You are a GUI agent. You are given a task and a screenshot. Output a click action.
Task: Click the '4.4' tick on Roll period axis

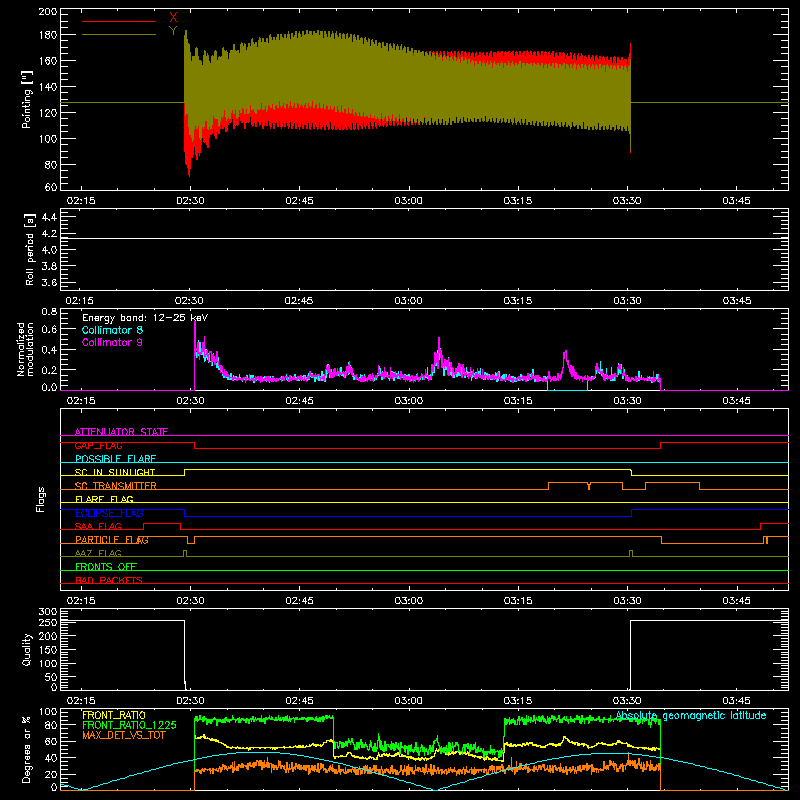pyautogui.click(x=49, y=217)
